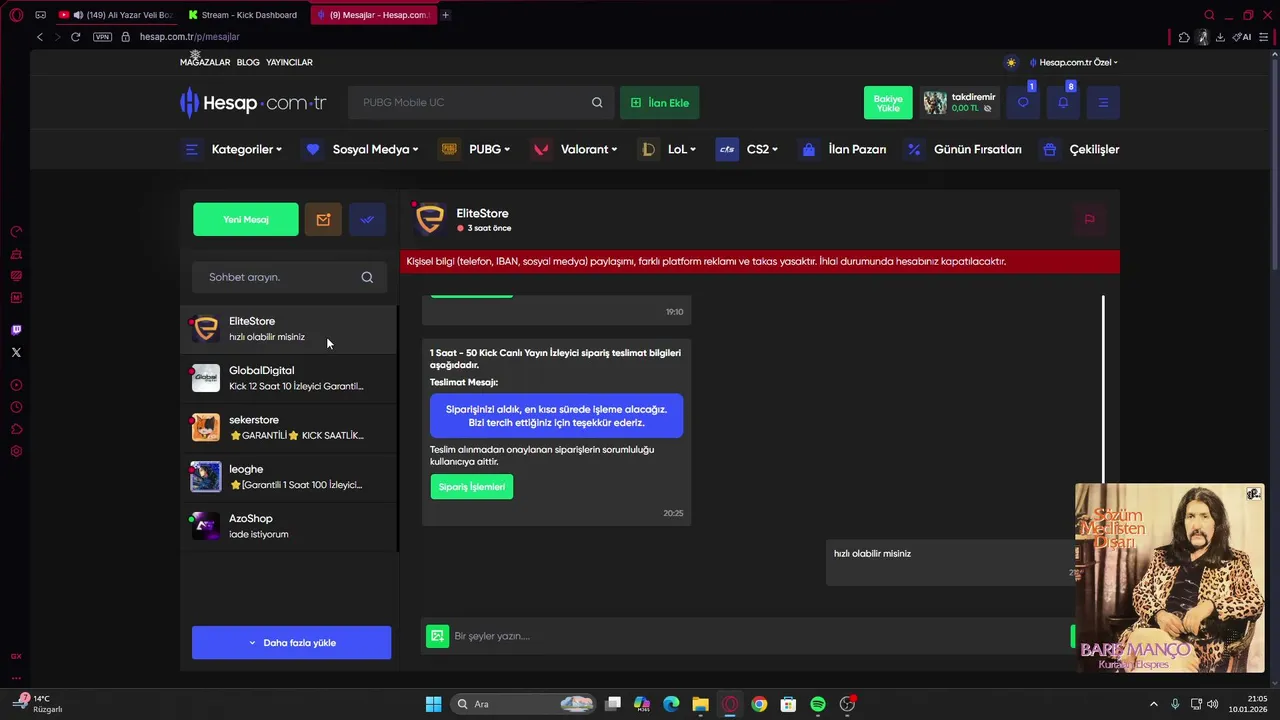
Task: Switch to the Stream - Kick Dashboard tab
Action: (243, 15)
